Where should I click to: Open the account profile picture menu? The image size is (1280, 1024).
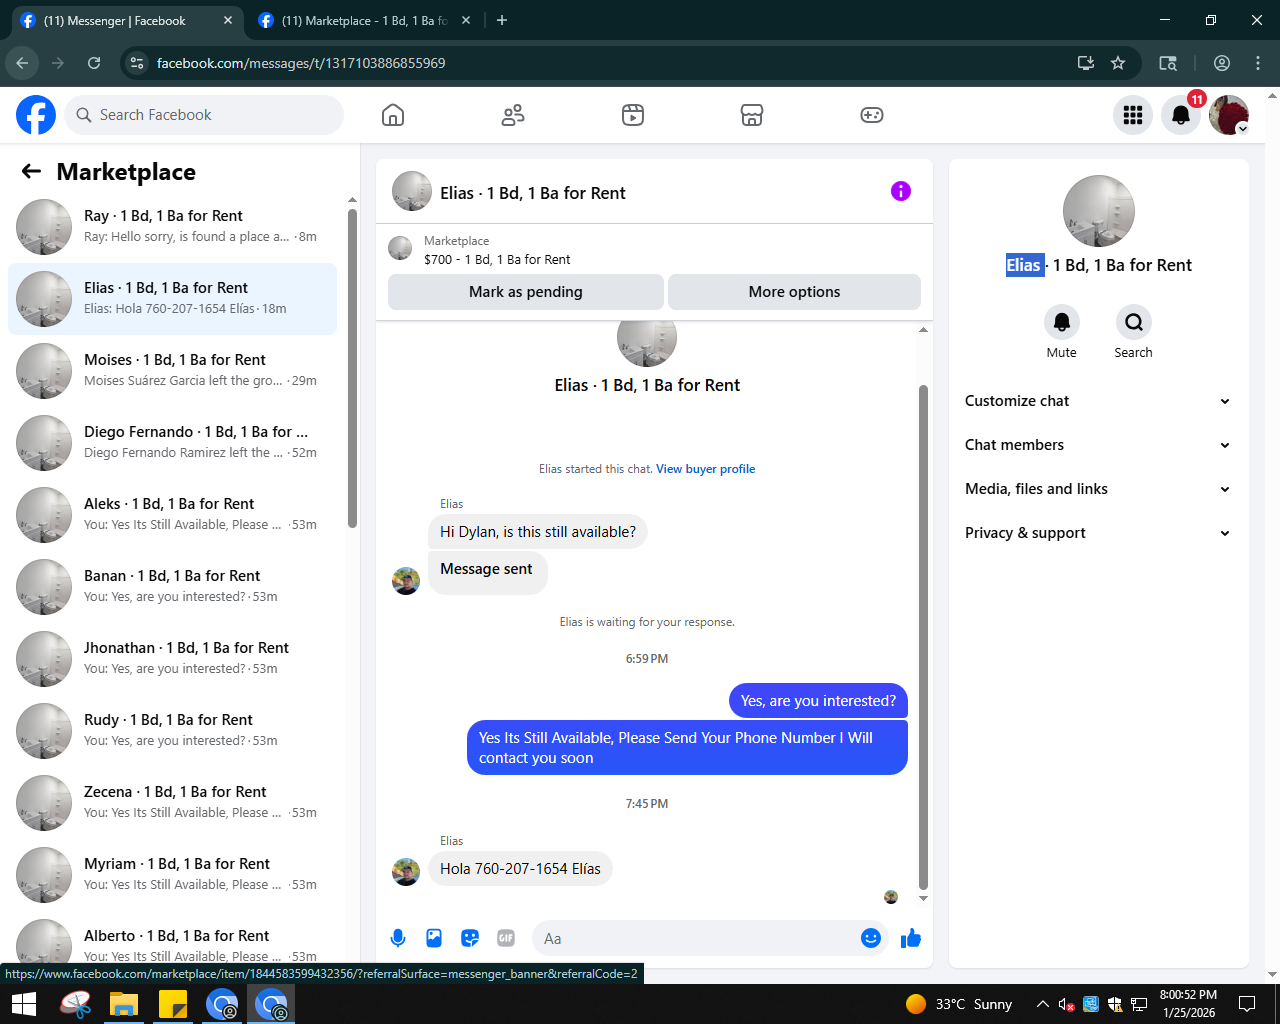(1229, 115)
